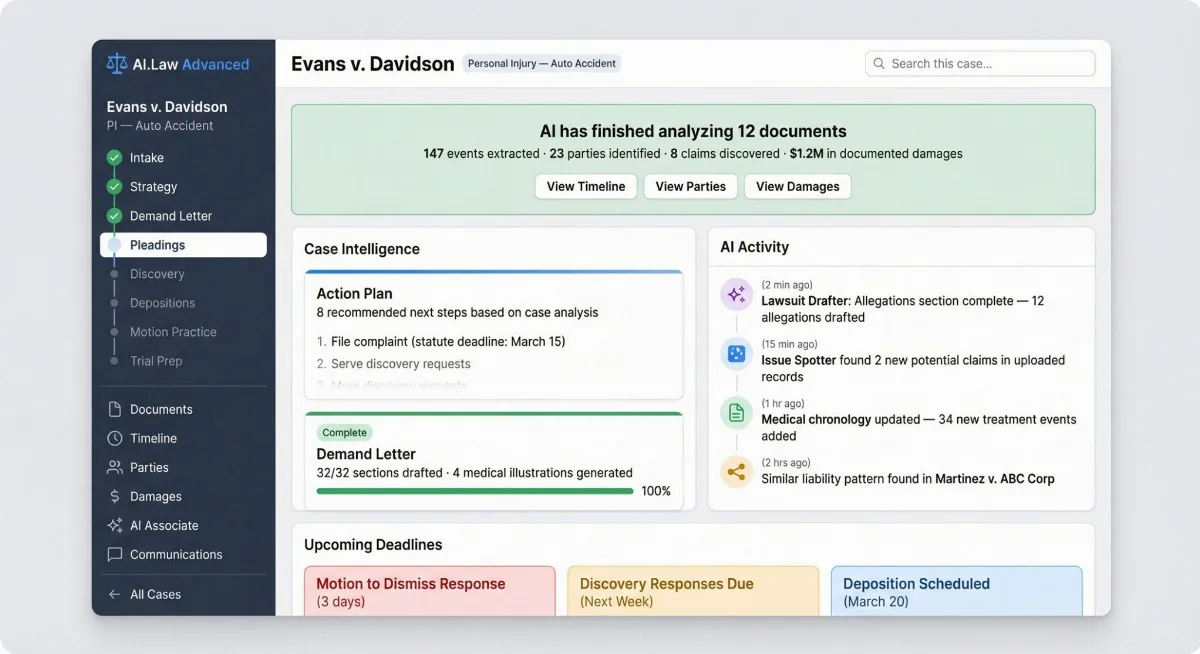This screenshot has height=654, width=1200.
Task: Click the '(2 hrs ago)' timestamp
Action: [x=786, y=463]
